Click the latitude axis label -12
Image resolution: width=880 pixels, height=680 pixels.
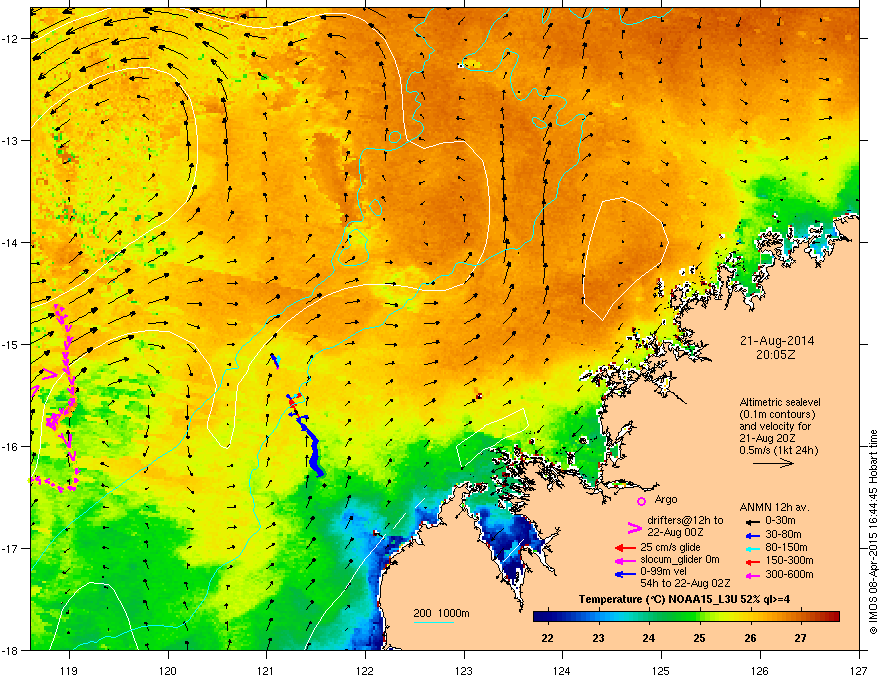11,39
